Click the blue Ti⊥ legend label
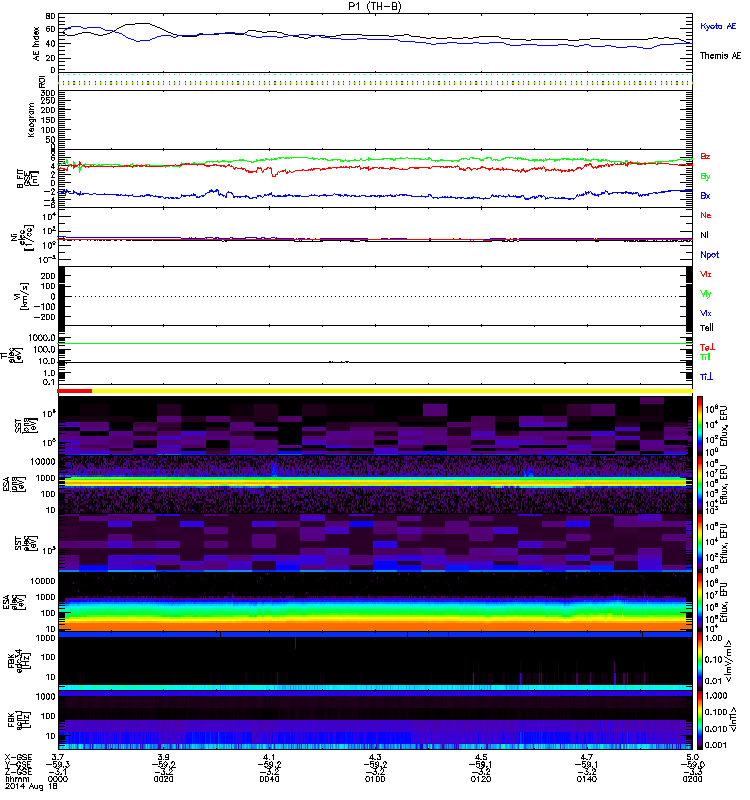Viewport: 750px width, 800px height. pyautogui.click(x=706, y=377)
